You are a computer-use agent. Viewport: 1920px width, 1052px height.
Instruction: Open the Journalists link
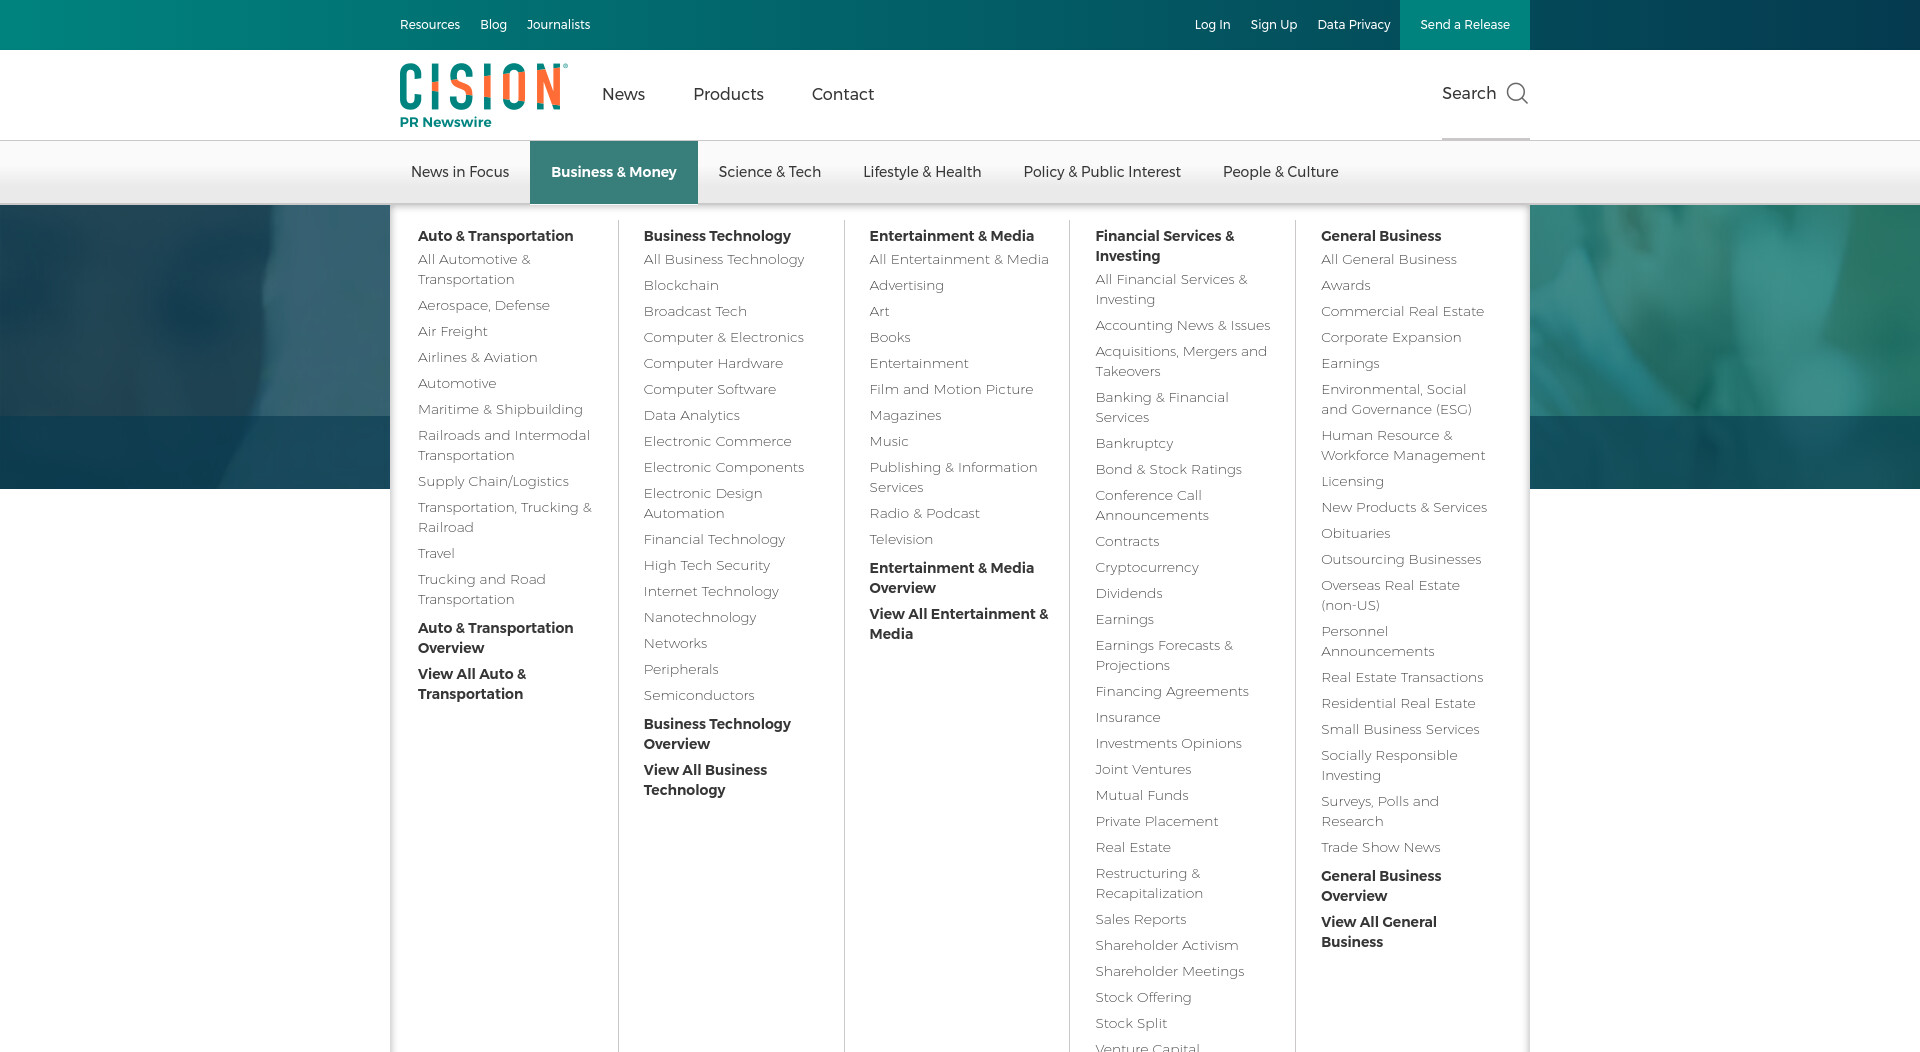558,25
